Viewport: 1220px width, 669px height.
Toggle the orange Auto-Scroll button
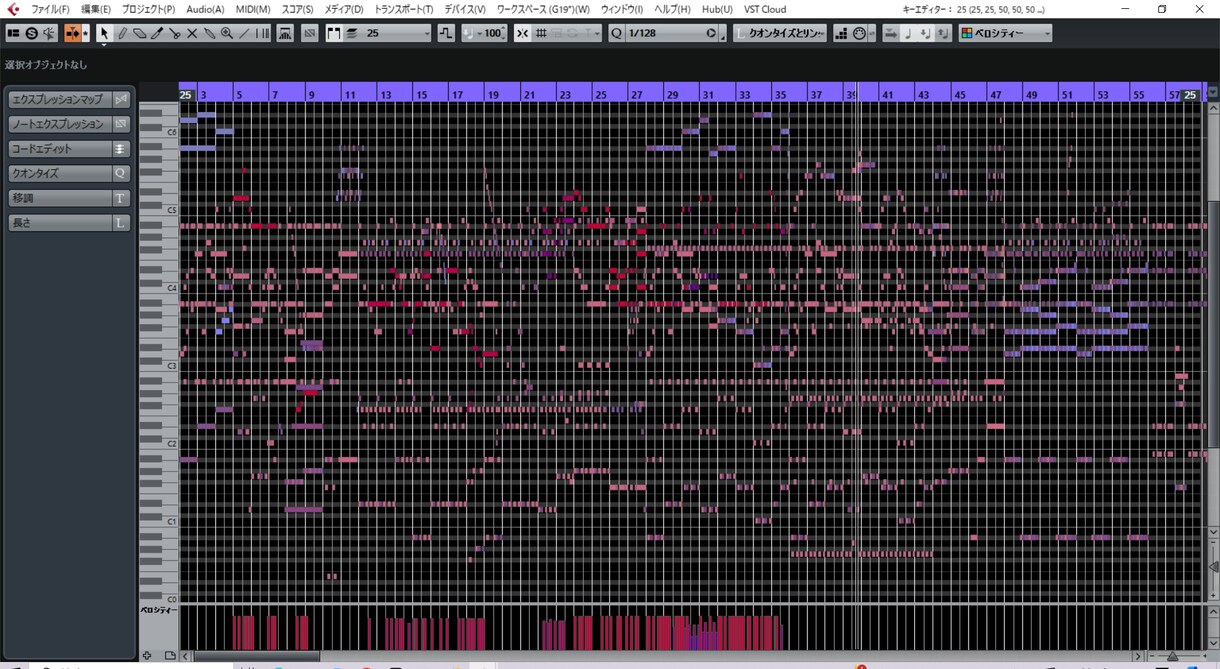coord(72,33)
